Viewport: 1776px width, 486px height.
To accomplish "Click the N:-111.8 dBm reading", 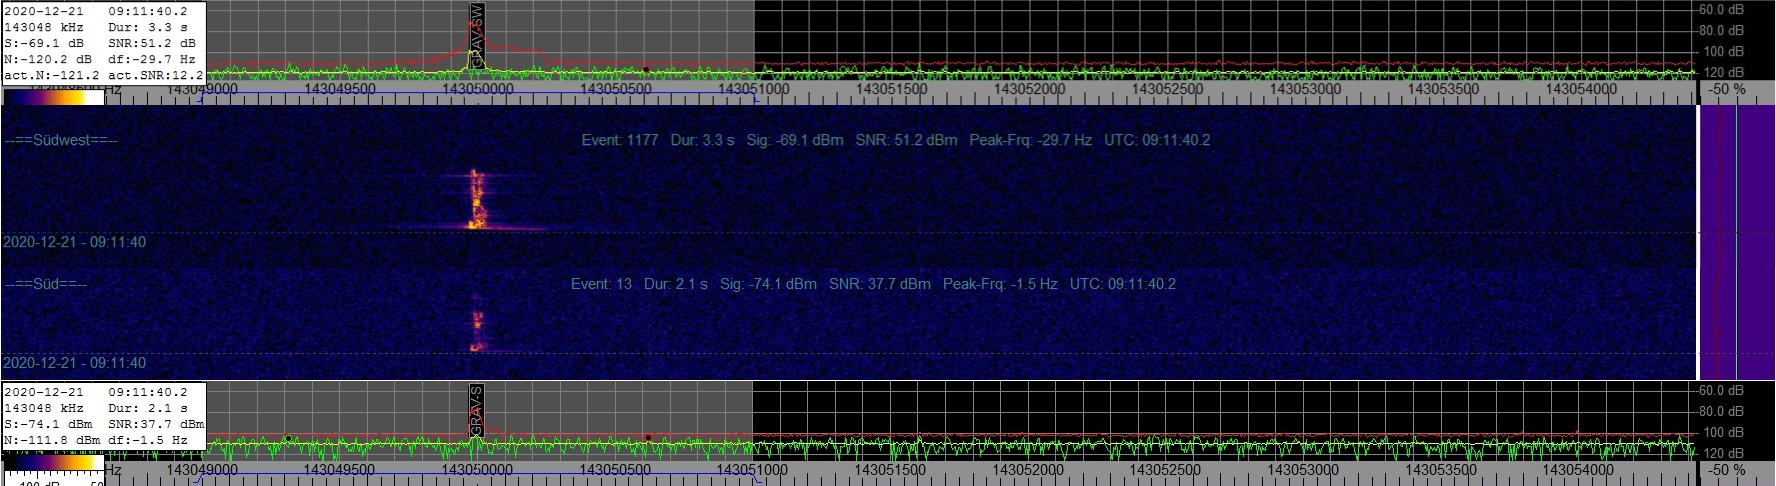I will click(52, 440).
